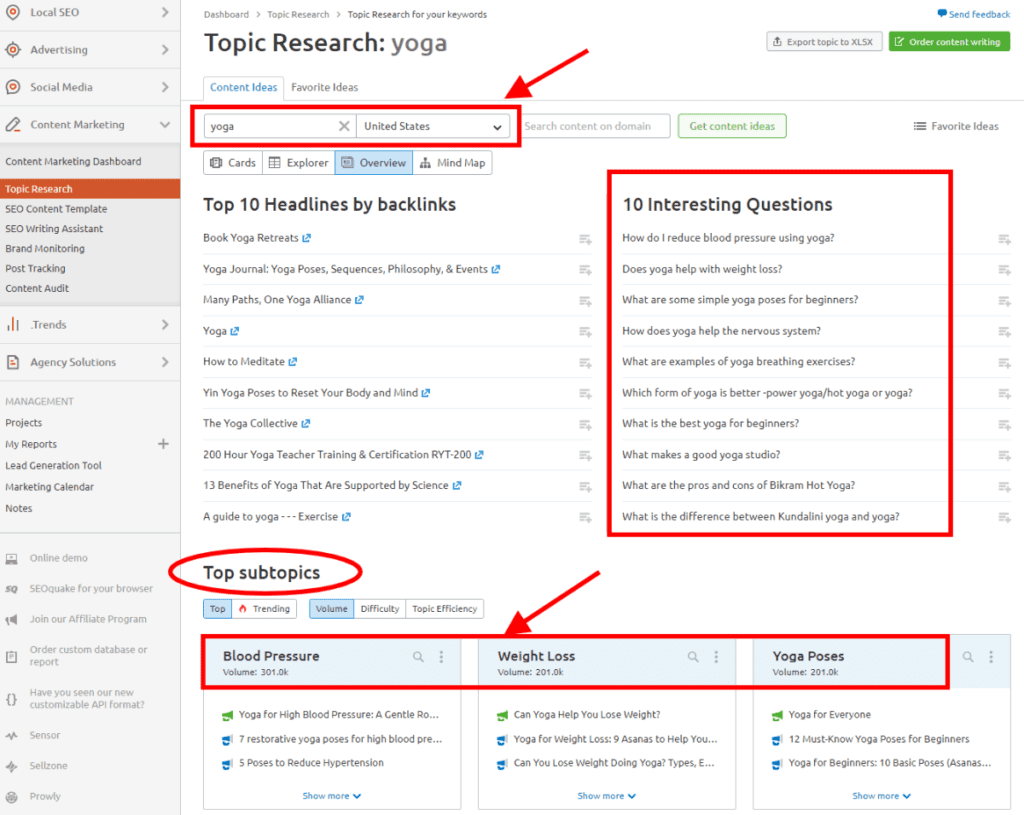The image size is (1024, 815).
Task: Add a new report with plus icon
Action: [x=163, y=444]
